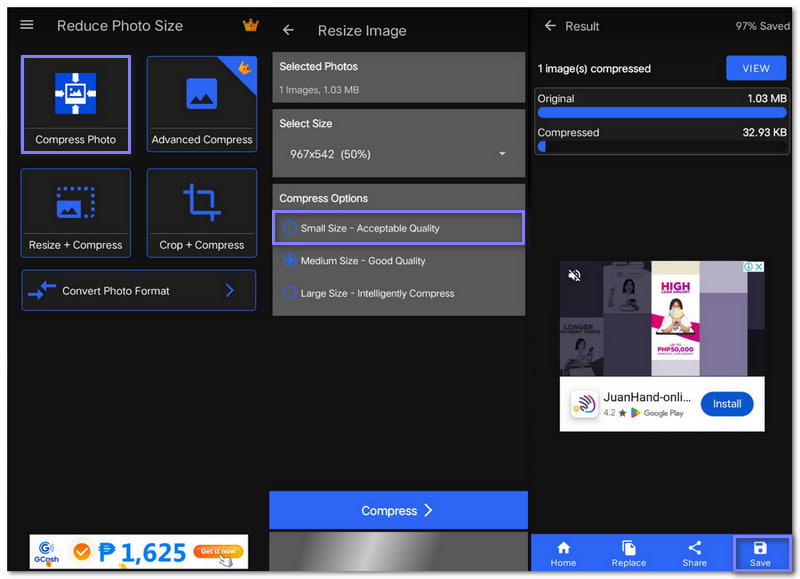Click the orange checkmark badge in banner
This screenshot has width=800, height=579.
pos(82,551)
